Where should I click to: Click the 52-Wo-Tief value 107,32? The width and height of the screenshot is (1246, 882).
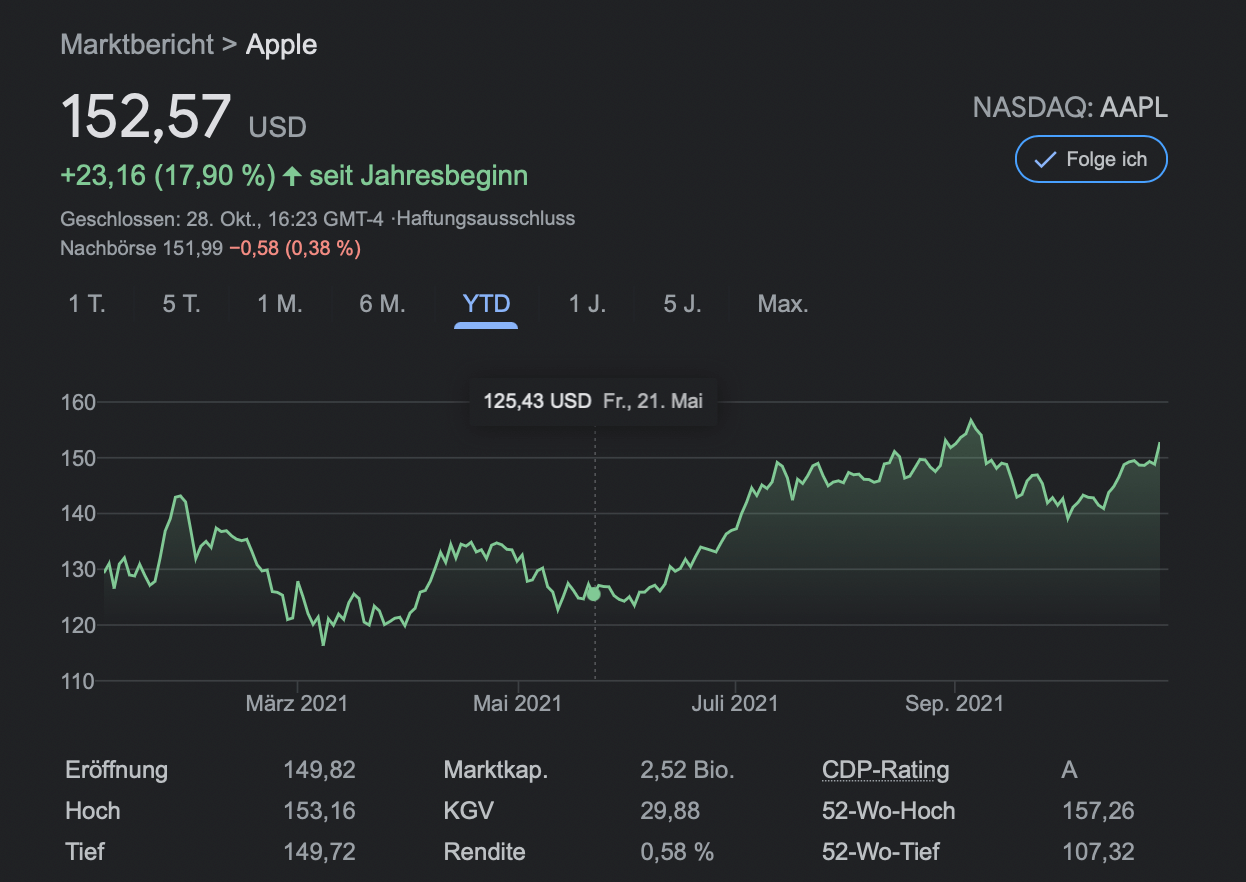coord(1098,852)
